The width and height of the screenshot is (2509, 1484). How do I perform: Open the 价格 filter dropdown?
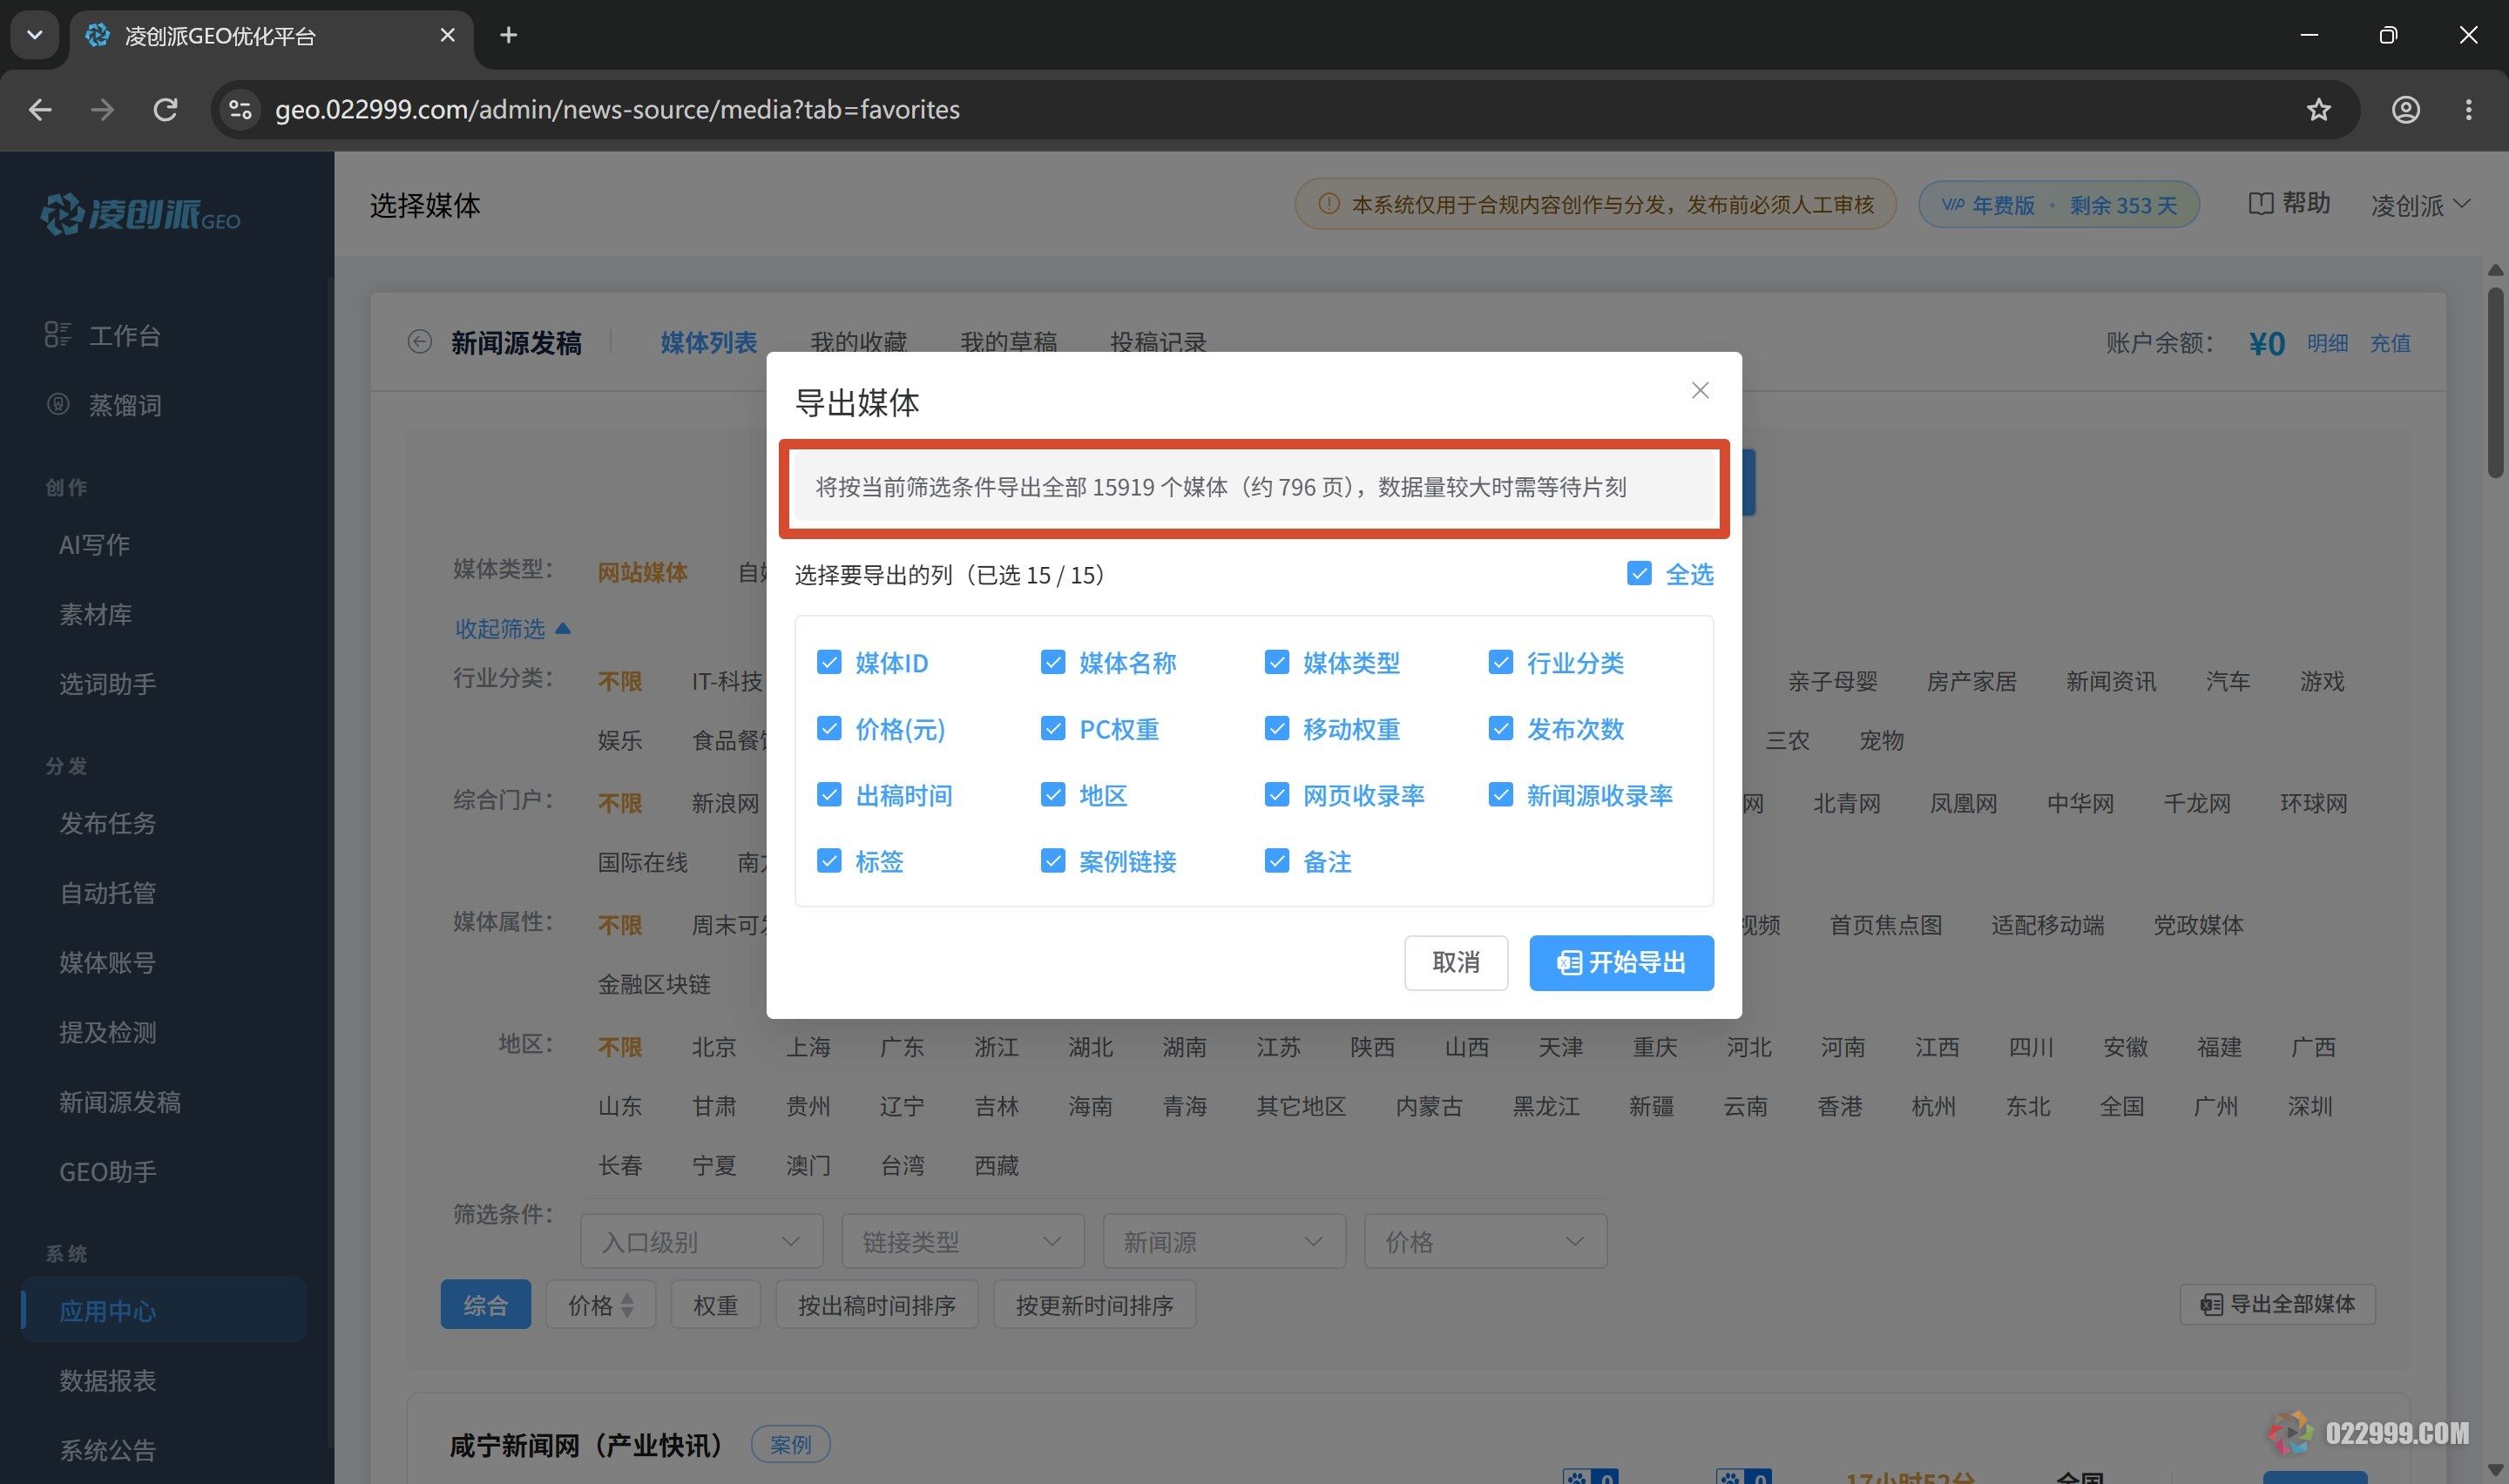[1485, 1241]
